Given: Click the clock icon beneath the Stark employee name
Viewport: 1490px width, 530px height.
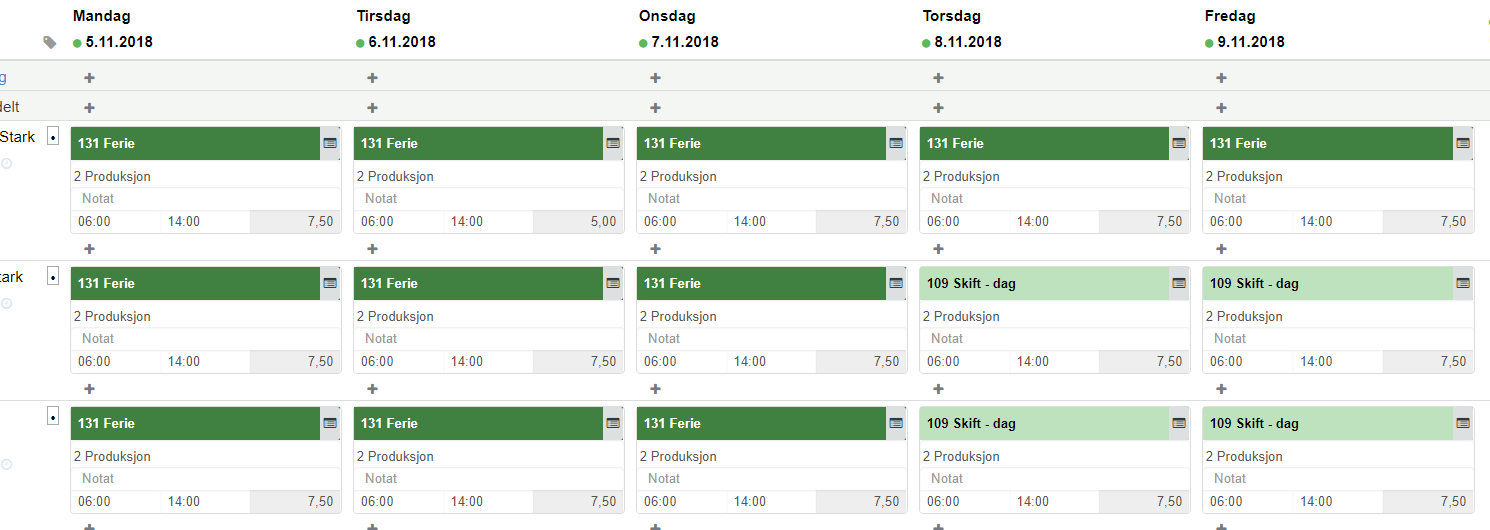Looking at the screenshot, I should [x=6, y=163].
